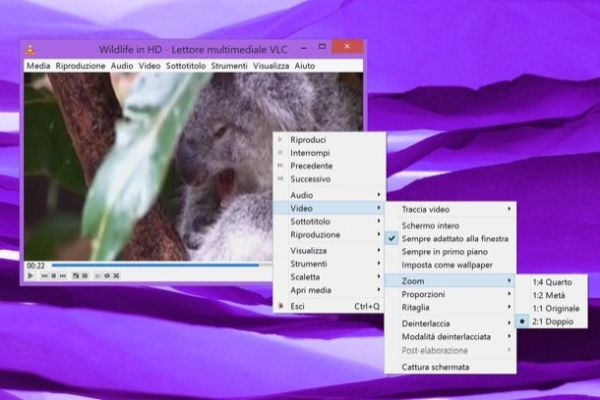
Task: Maximize the VLC window
Action: [x=322, y=47]
